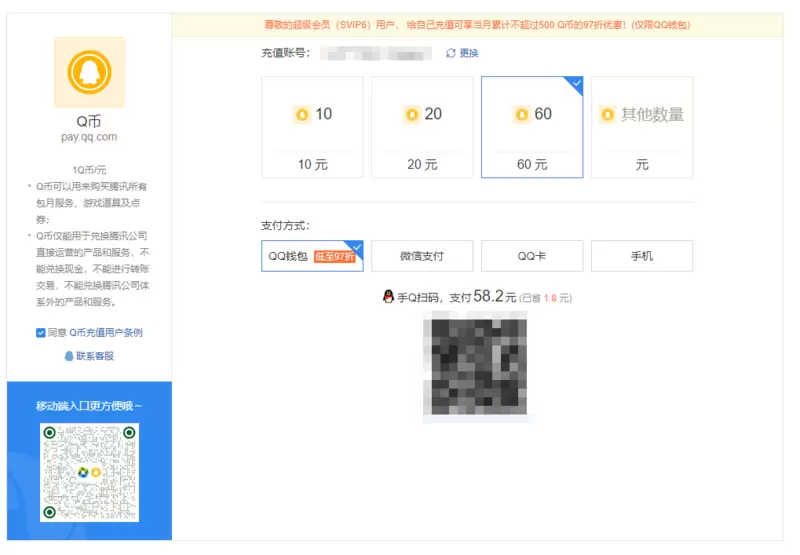Open the Q币充值用户条例 link
The image size is (800, 555).
pos(106,333)
